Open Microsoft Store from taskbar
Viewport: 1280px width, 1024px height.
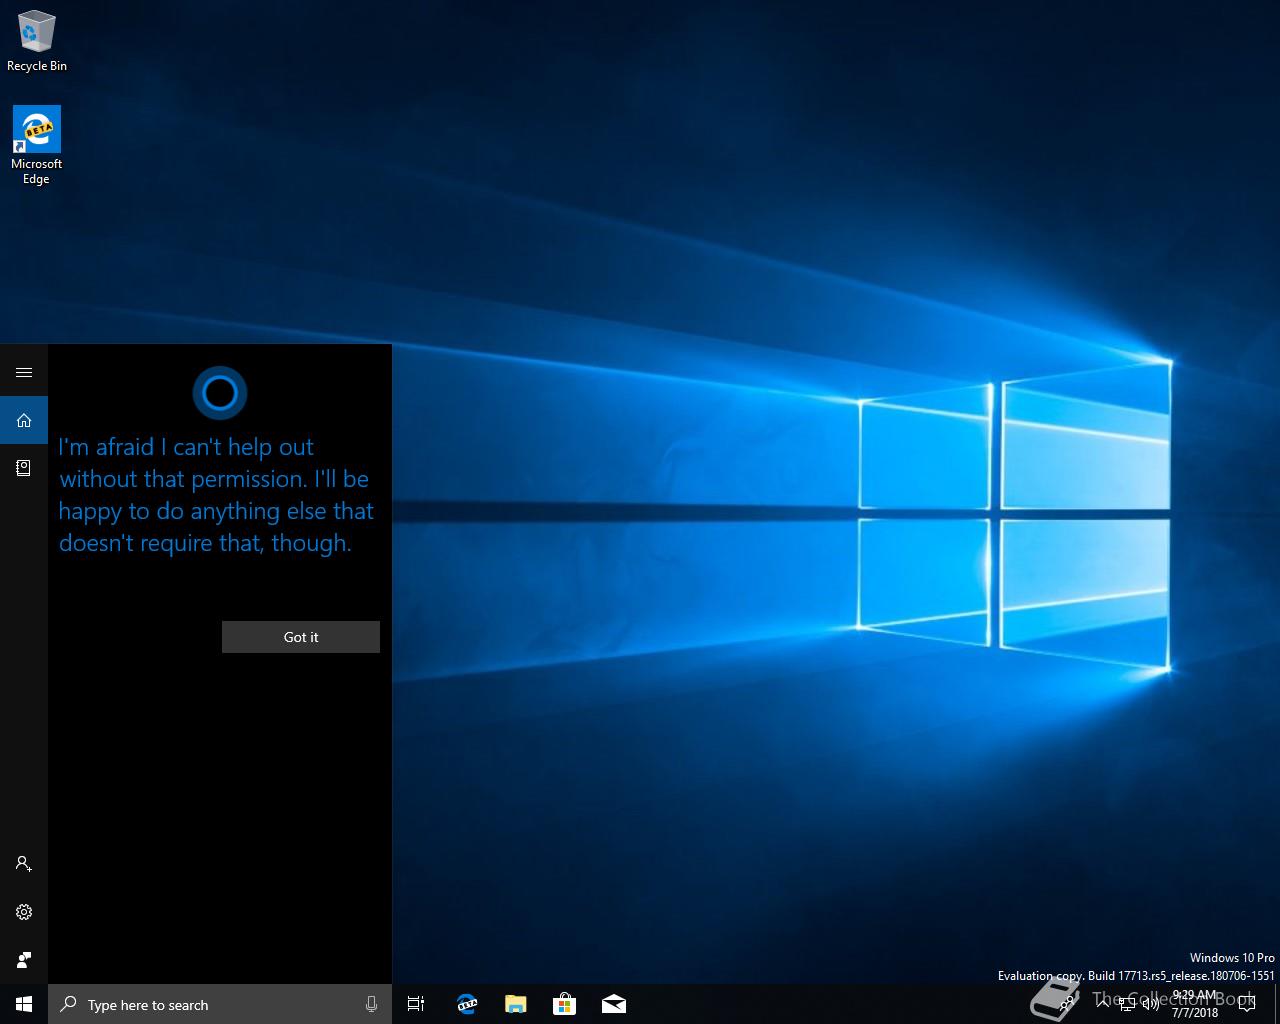click(x=564, y=1004)
